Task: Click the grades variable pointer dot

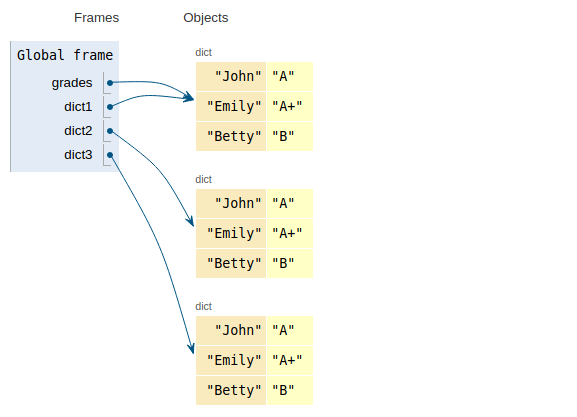Action: click(110, 83)
